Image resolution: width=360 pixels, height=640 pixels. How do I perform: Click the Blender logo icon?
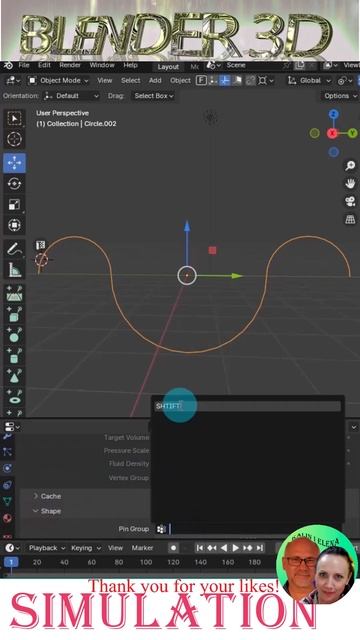(x=8, y=65)
